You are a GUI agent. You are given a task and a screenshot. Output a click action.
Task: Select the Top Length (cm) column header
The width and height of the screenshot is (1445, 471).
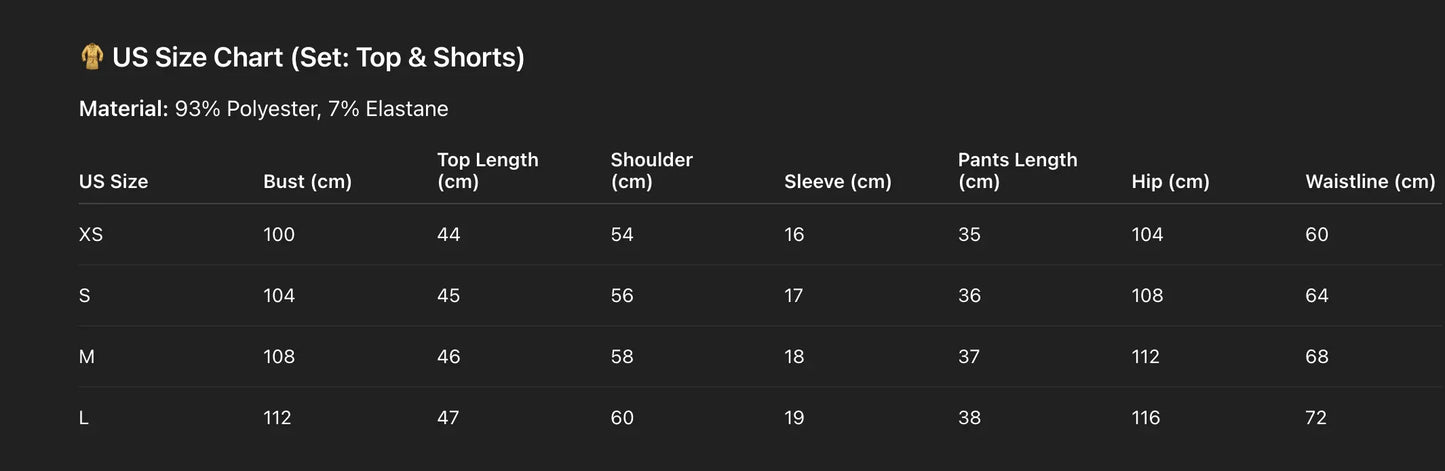[x=487, y=171]
